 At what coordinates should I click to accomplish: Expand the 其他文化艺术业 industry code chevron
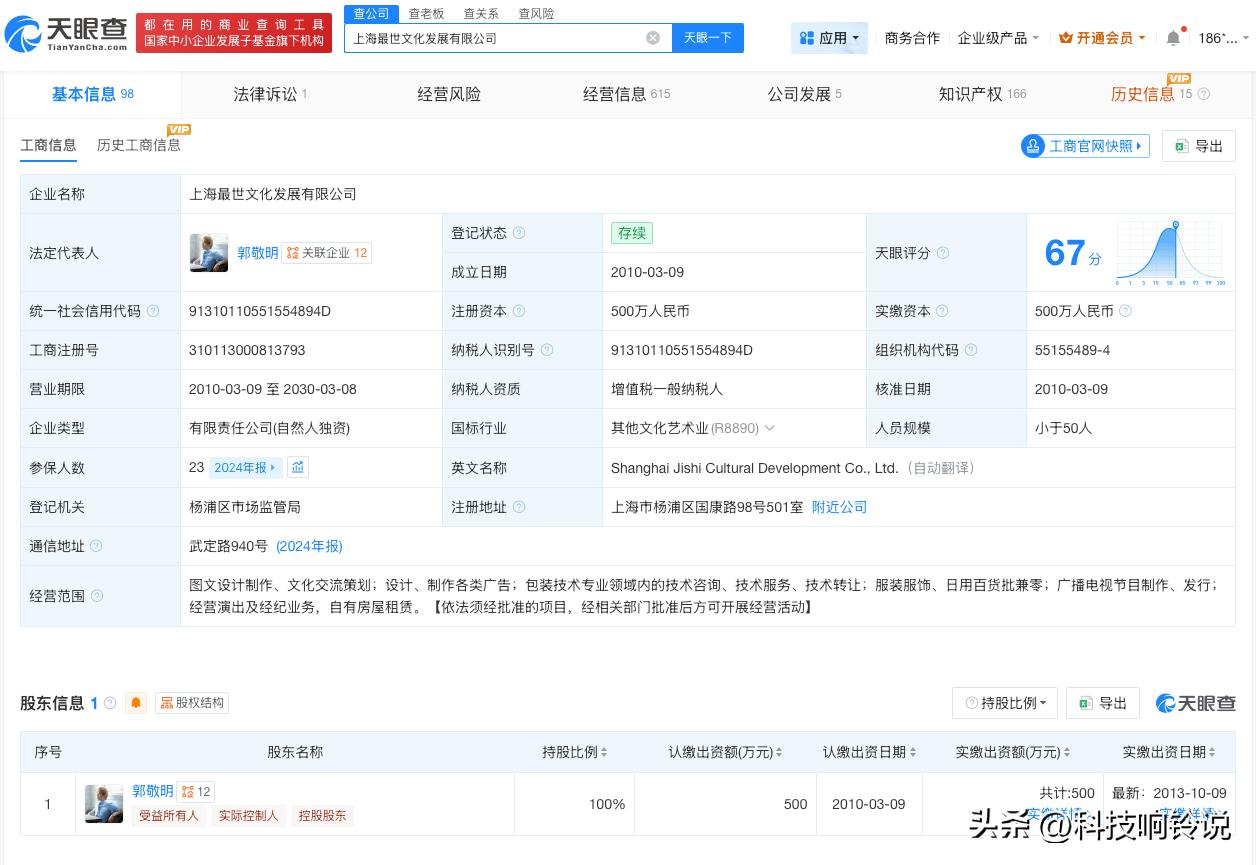[x=767, y=428]
